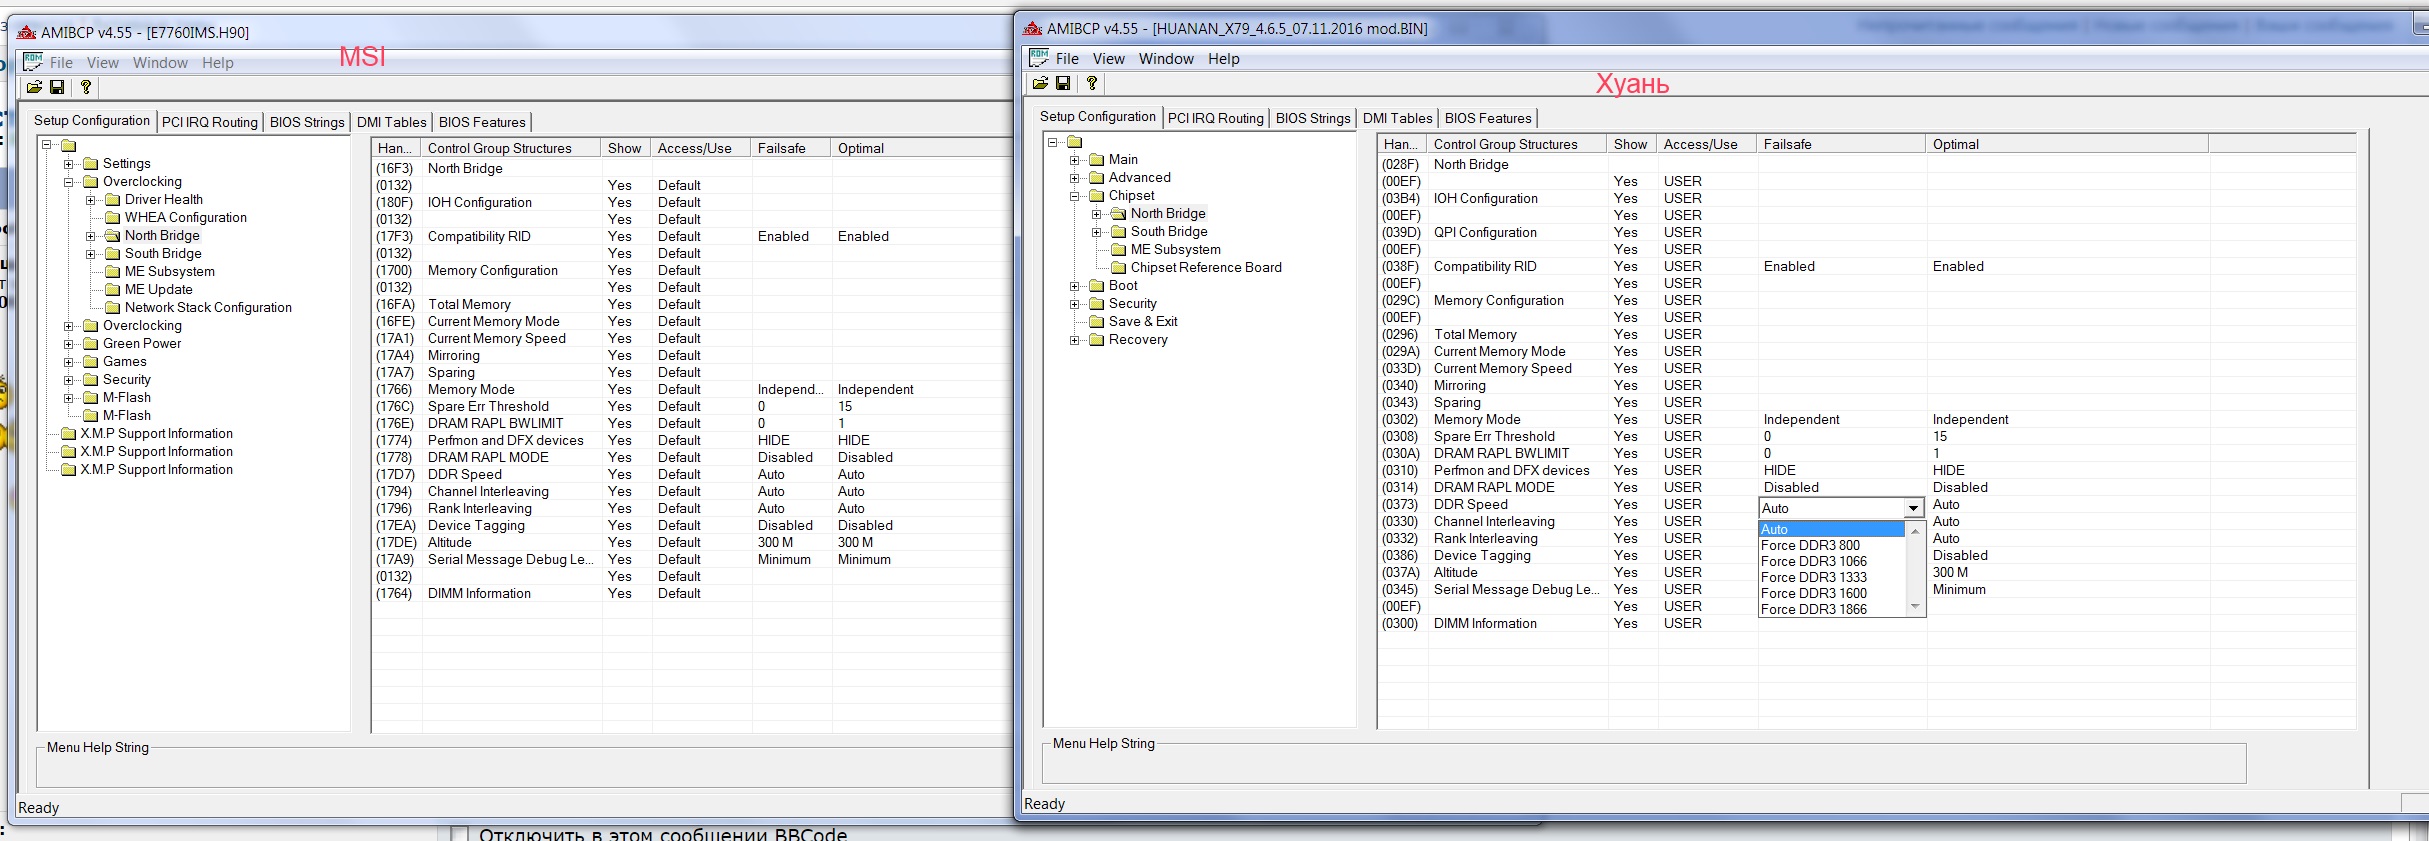The image size is (2429, 841).
Task: Open the Window menu in HUANAN window
Action: tap(1166, 59)
